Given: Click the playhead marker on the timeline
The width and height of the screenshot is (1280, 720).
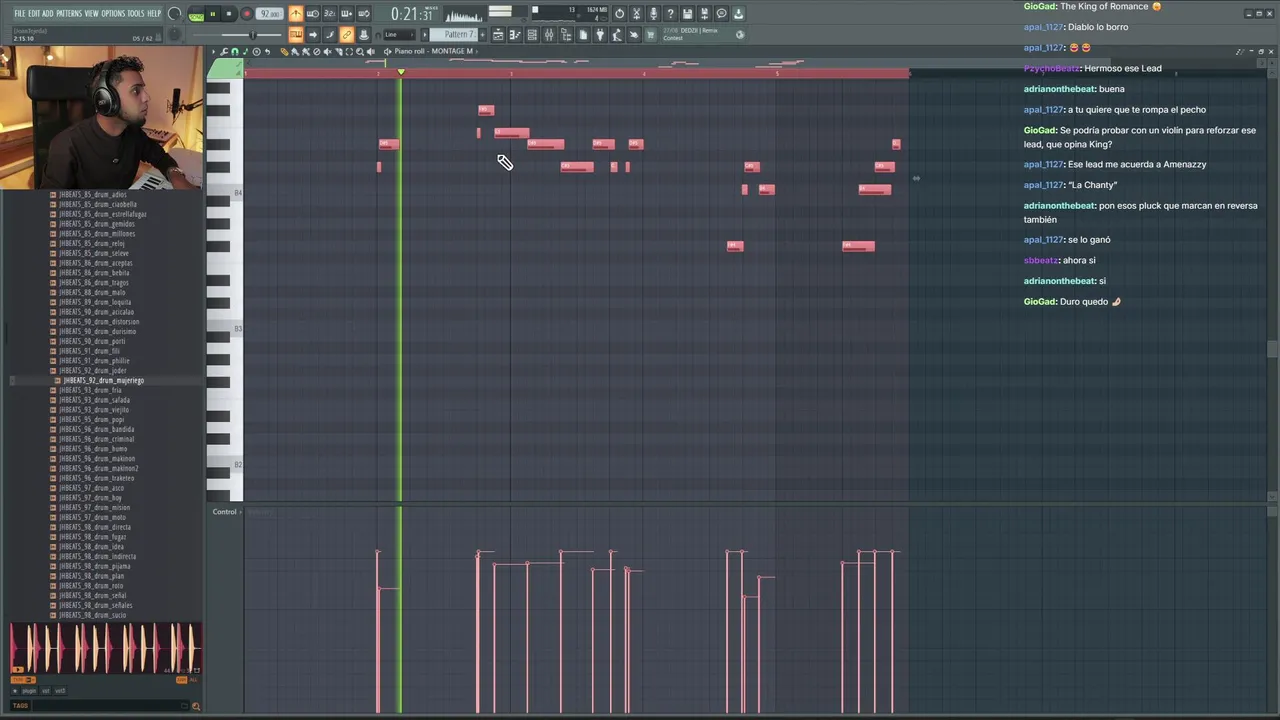Looking at the screenshot, I should (401, 72).
